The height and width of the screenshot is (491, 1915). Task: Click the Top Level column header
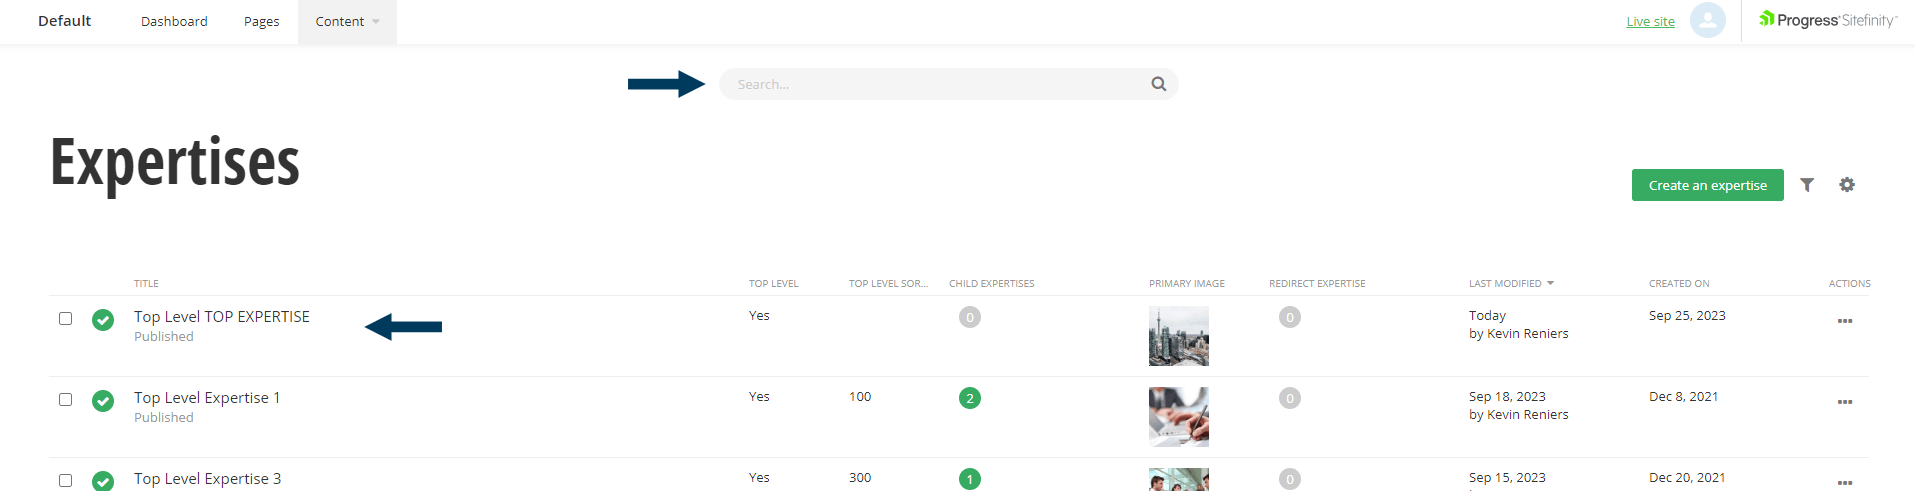(774, 284)
